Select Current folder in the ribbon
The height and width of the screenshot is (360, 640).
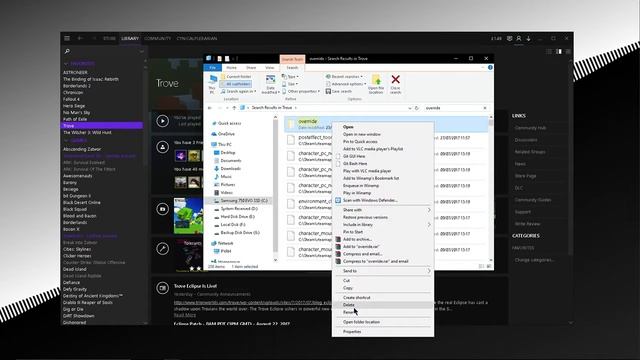(236, 77)
